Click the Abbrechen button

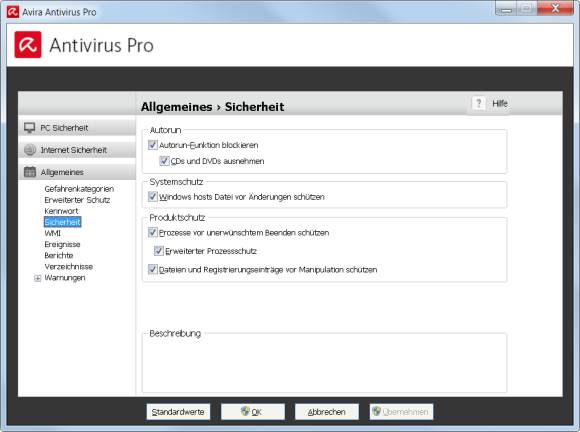(327, 412)
